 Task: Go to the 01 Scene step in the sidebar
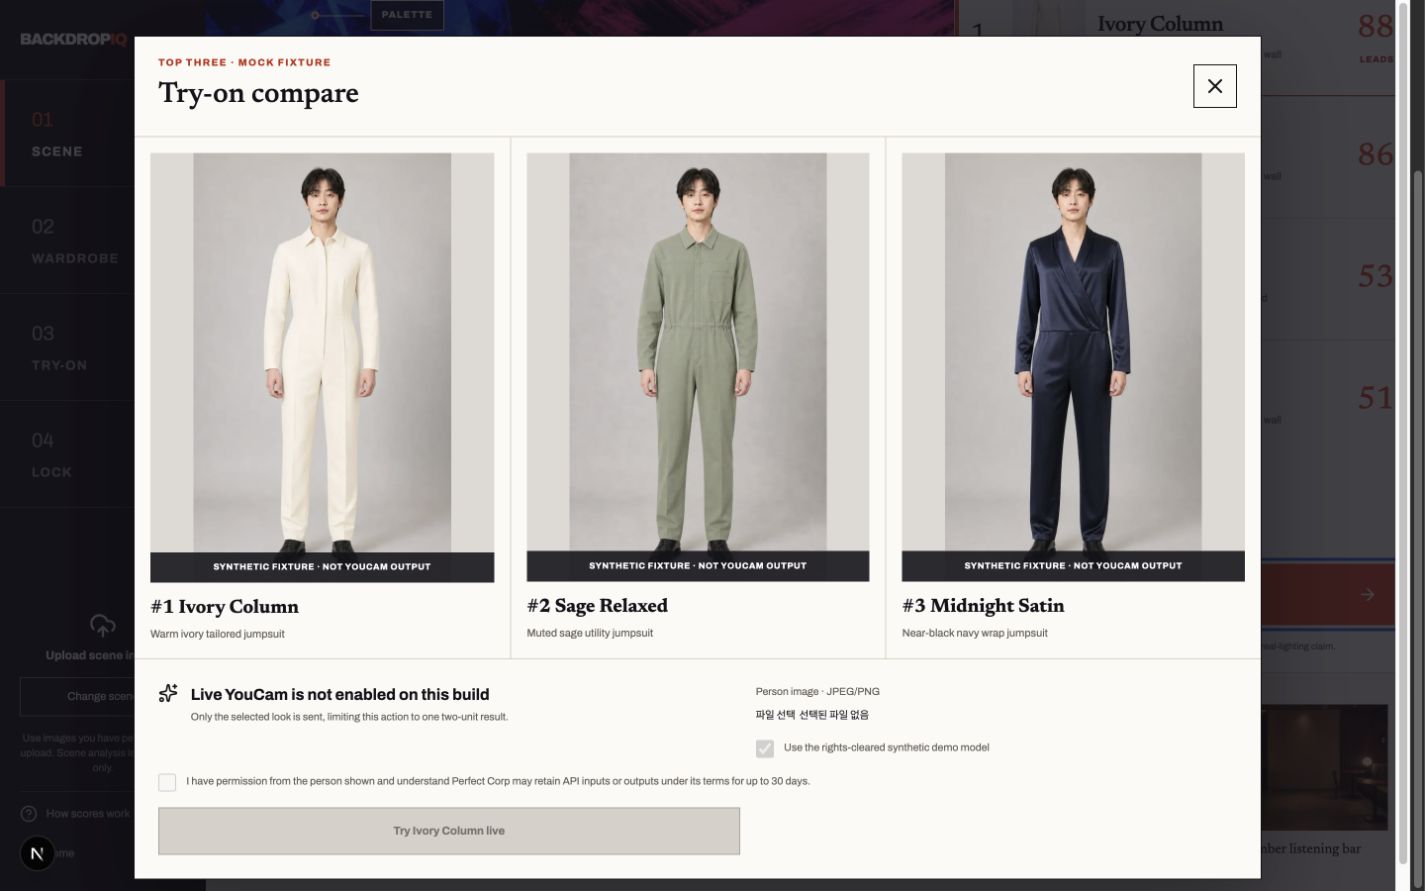[x=68, y=133]
